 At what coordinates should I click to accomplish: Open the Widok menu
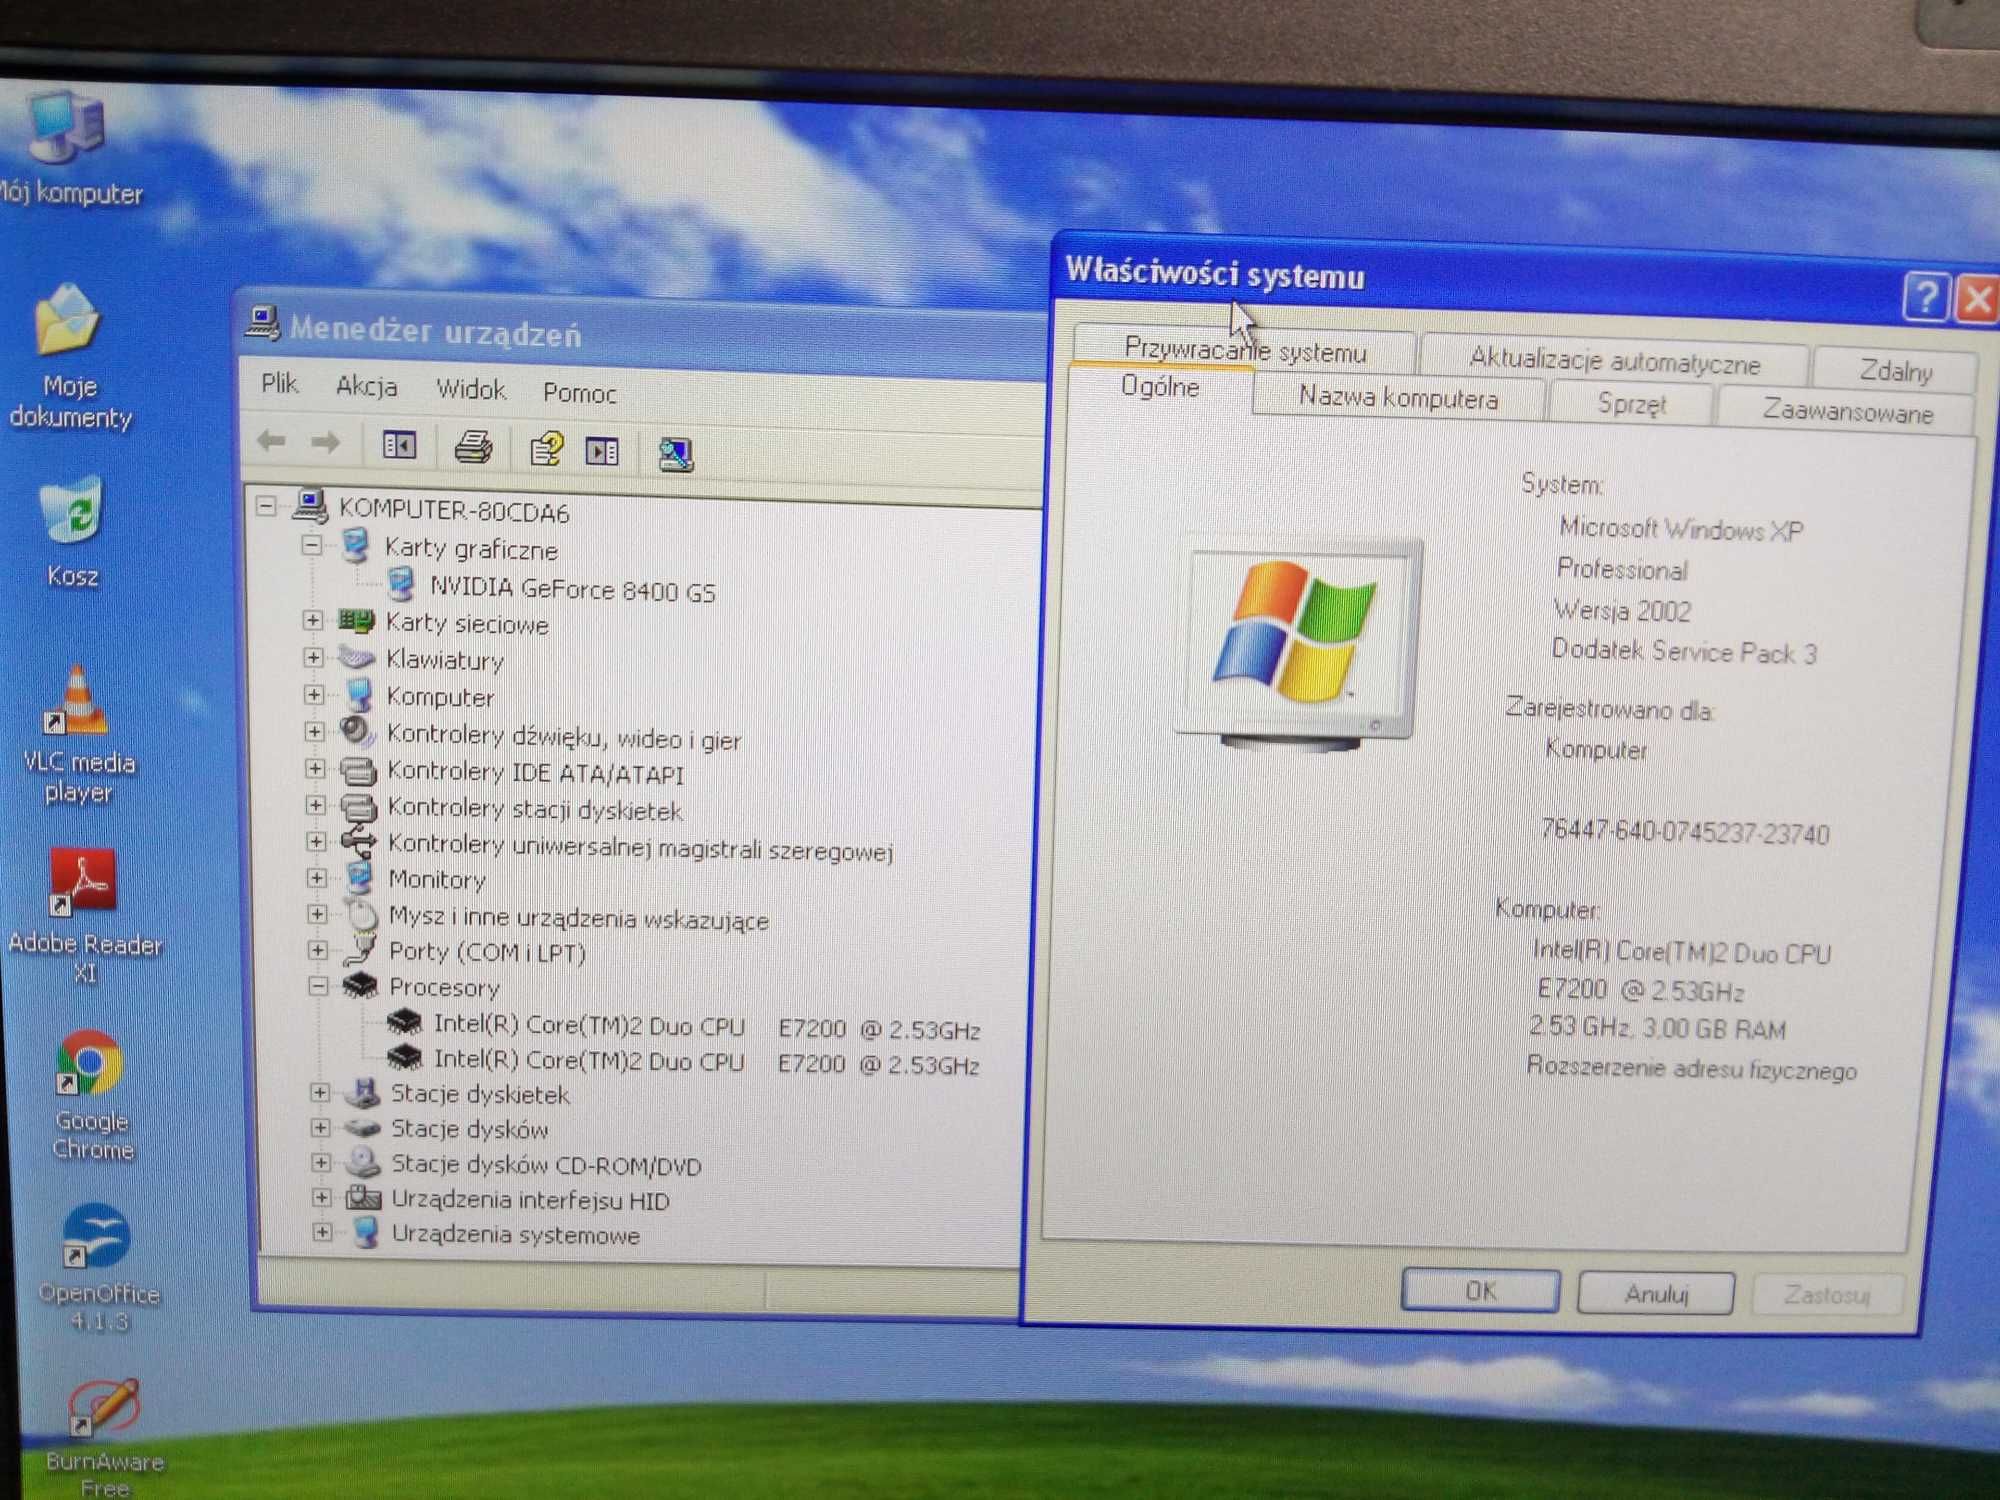tap(471, 389)
